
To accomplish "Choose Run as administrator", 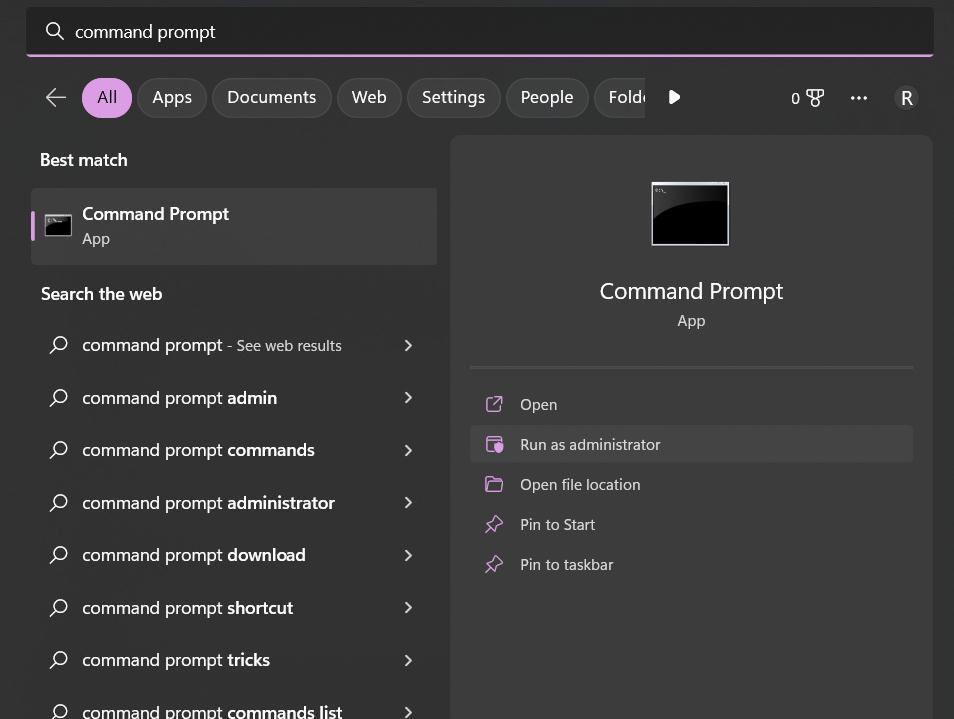I will [x=691, y=445].
